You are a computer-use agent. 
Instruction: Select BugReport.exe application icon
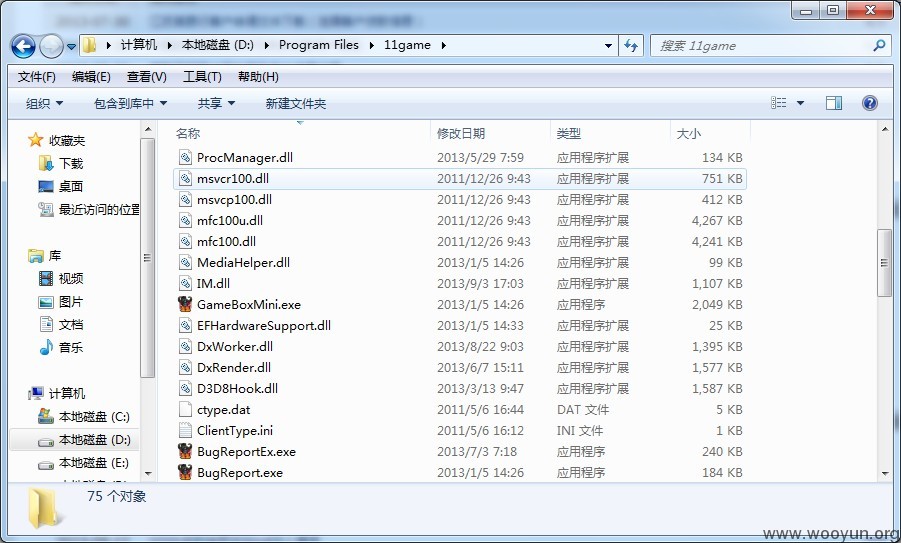[185, 472]
